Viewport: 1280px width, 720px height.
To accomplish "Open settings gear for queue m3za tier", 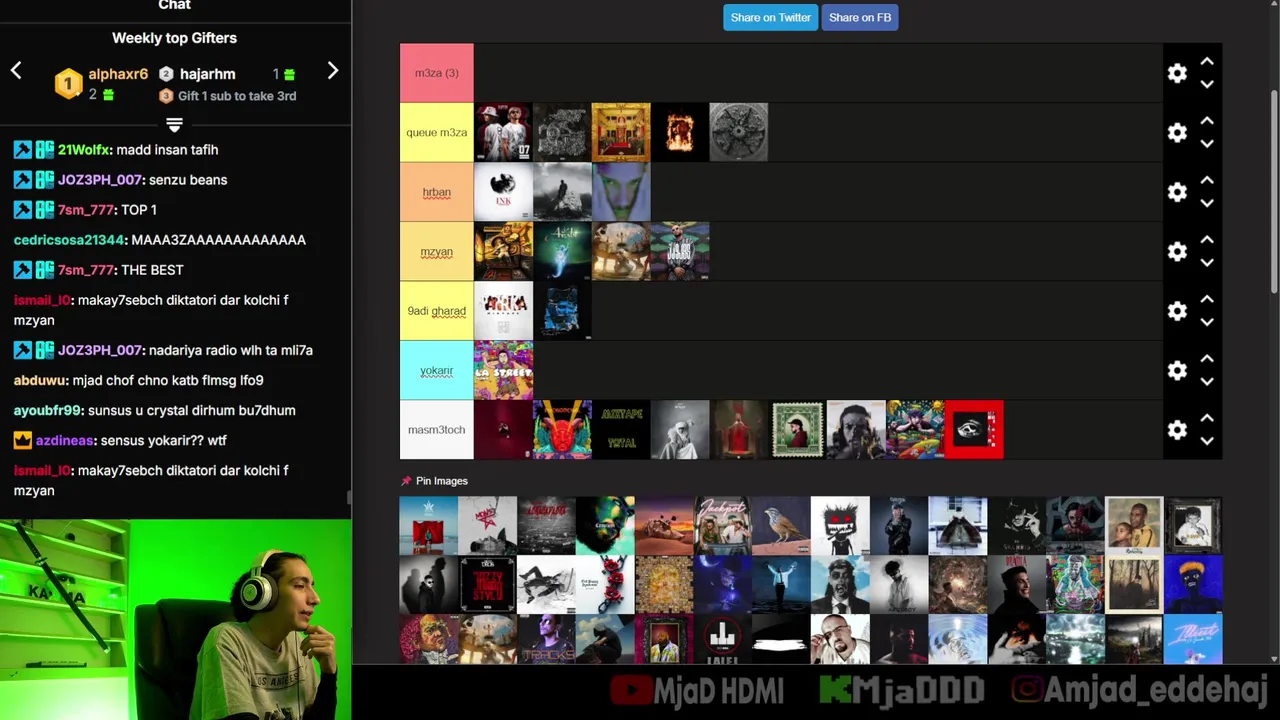I will 1177,133.
